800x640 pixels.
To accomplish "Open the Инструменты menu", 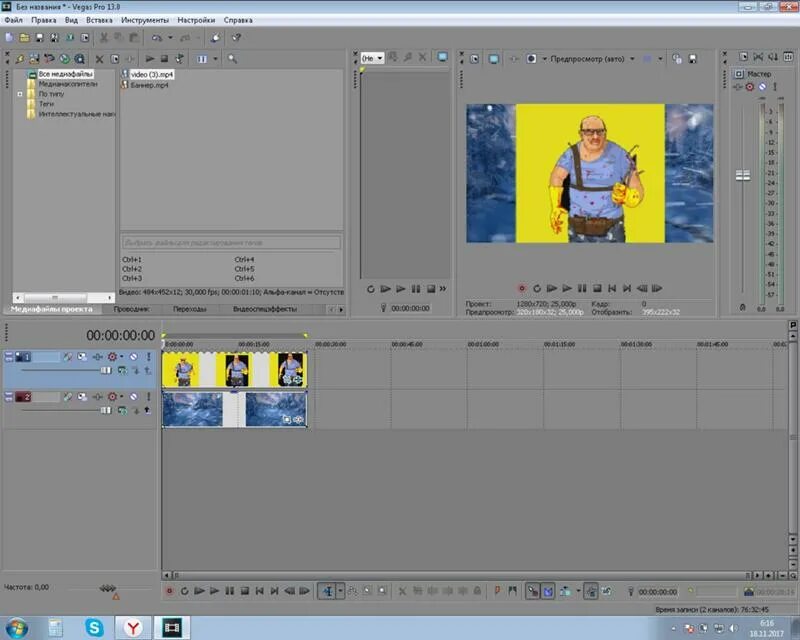I will [145, 20].
